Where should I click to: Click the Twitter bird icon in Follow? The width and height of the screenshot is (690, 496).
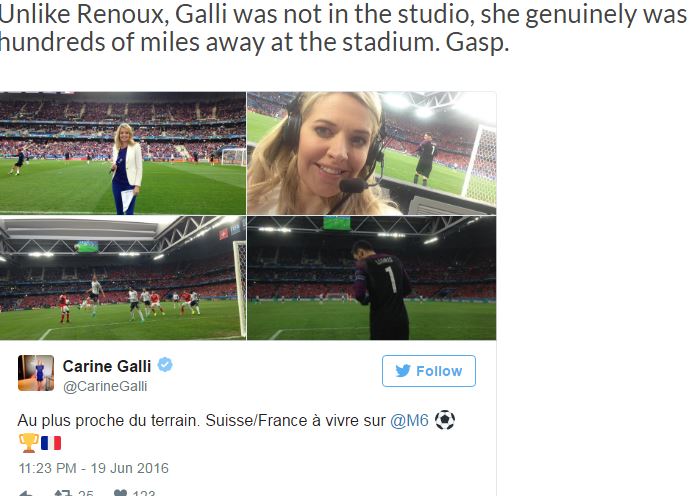pyautogui.click(x=403, y=371)
